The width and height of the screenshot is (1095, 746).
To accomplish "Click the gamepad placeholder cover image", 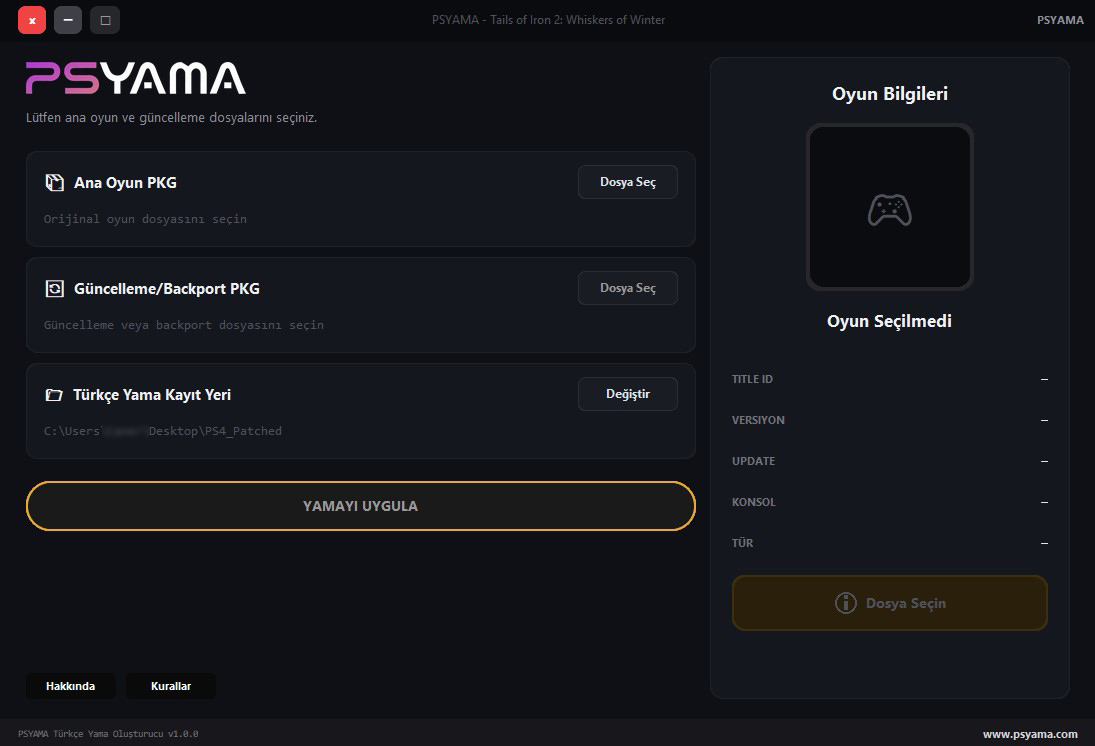I will point(890,207).
